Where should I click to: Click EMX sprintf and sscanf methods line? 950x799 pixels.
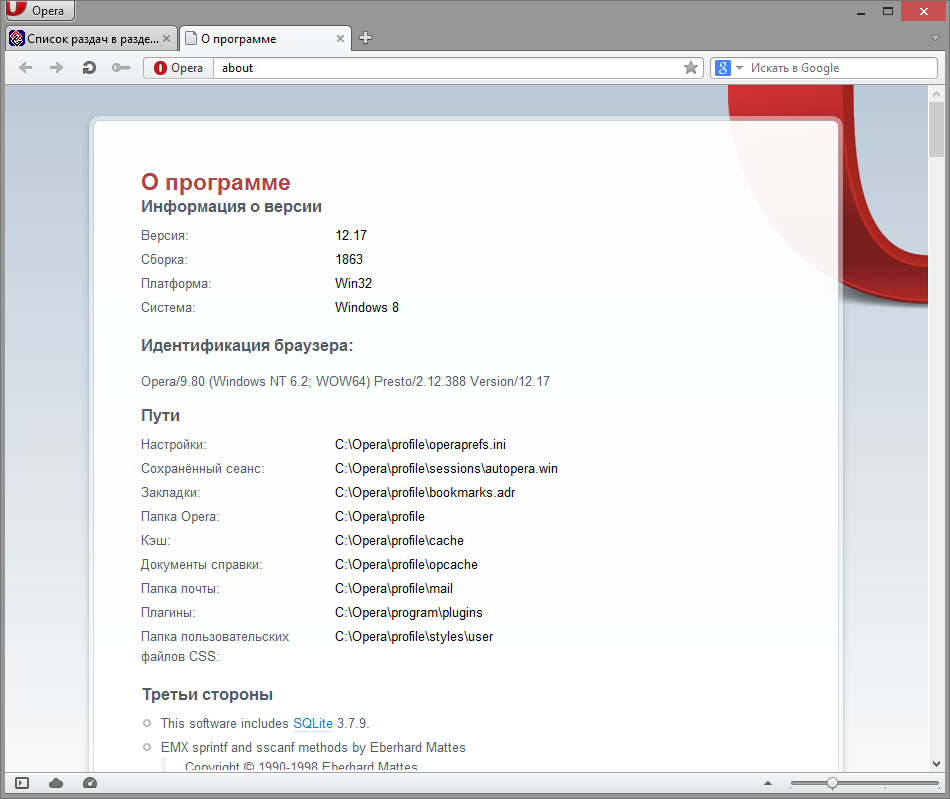[313, 748]
